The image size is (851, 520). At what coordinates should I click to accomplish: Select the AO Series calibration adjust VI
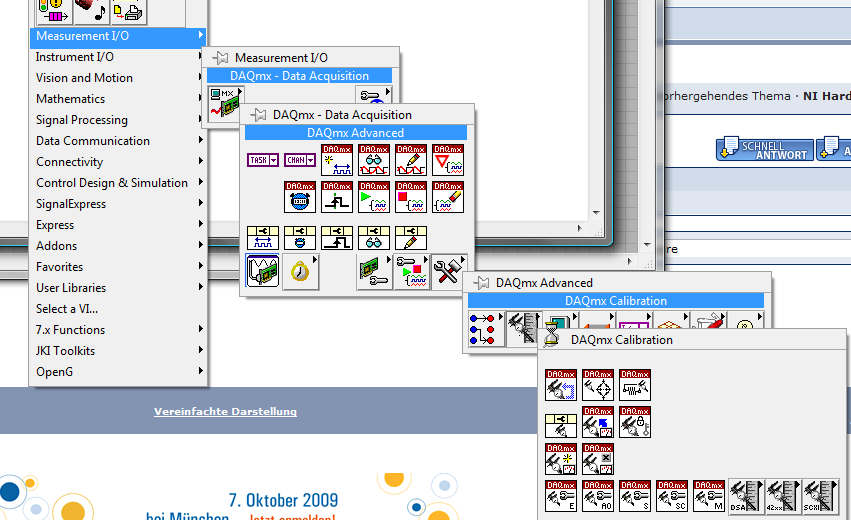pyautogui.click(x=598, y=496)
